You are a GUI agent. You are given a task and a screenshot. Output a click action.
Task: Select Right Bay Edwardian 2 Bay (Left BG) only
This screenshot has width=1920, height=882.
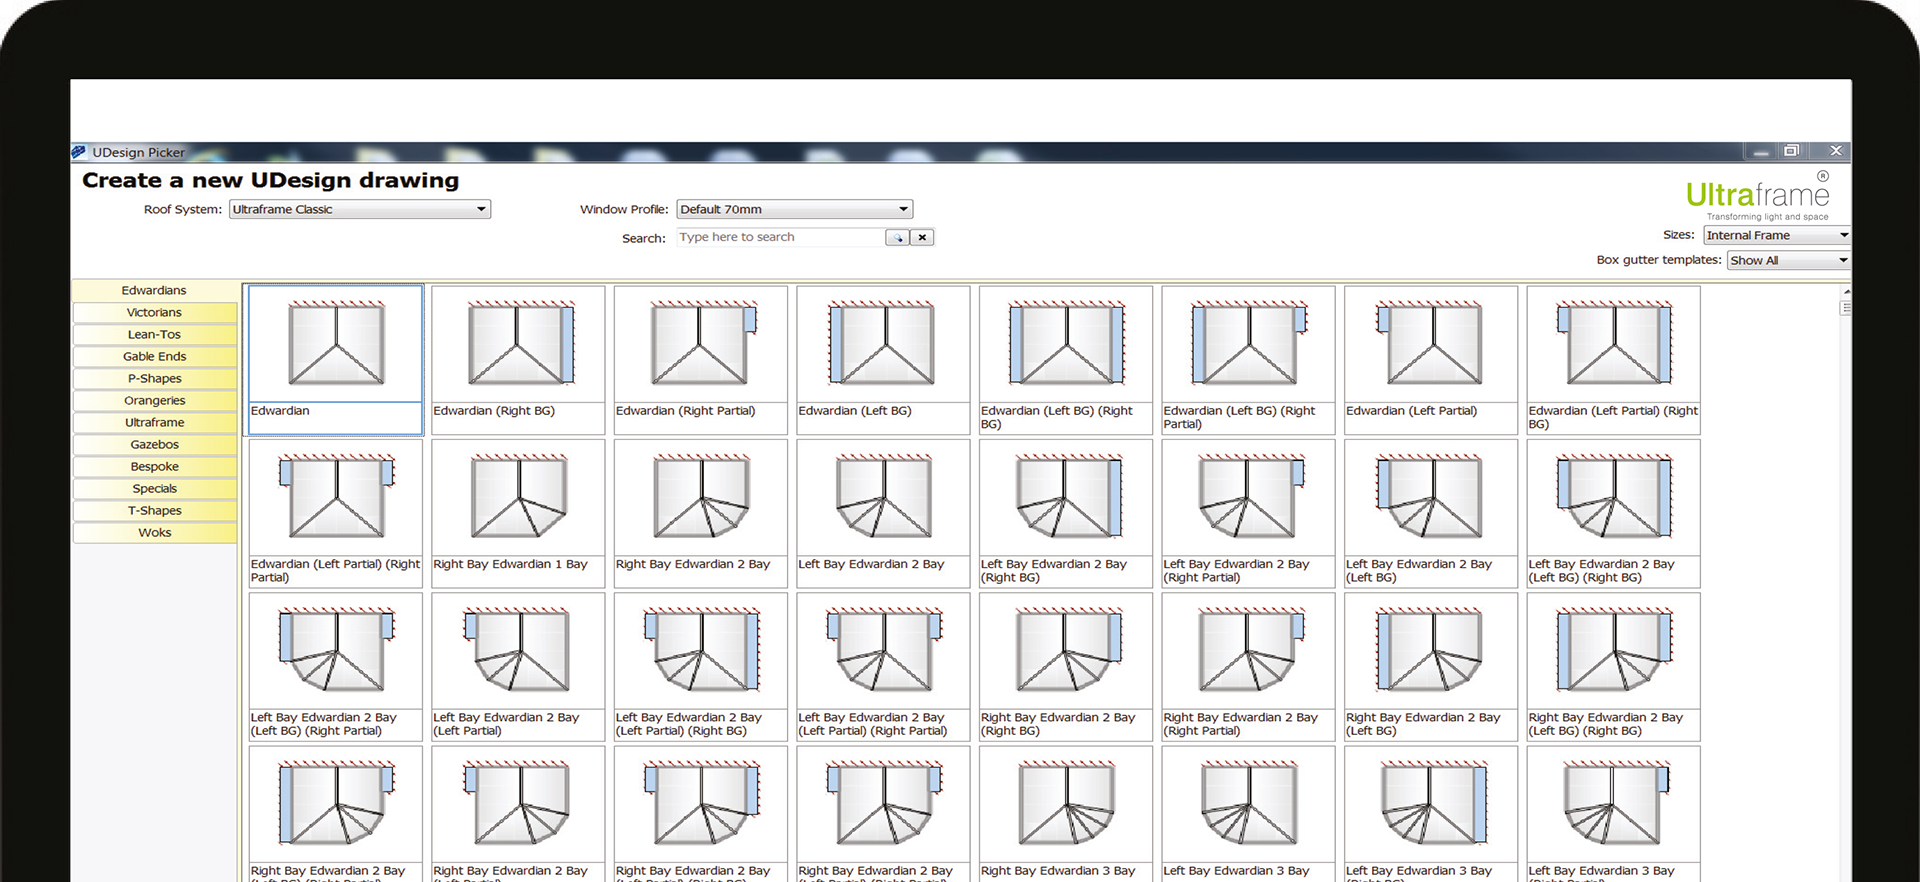click(x=1431, y=667)
